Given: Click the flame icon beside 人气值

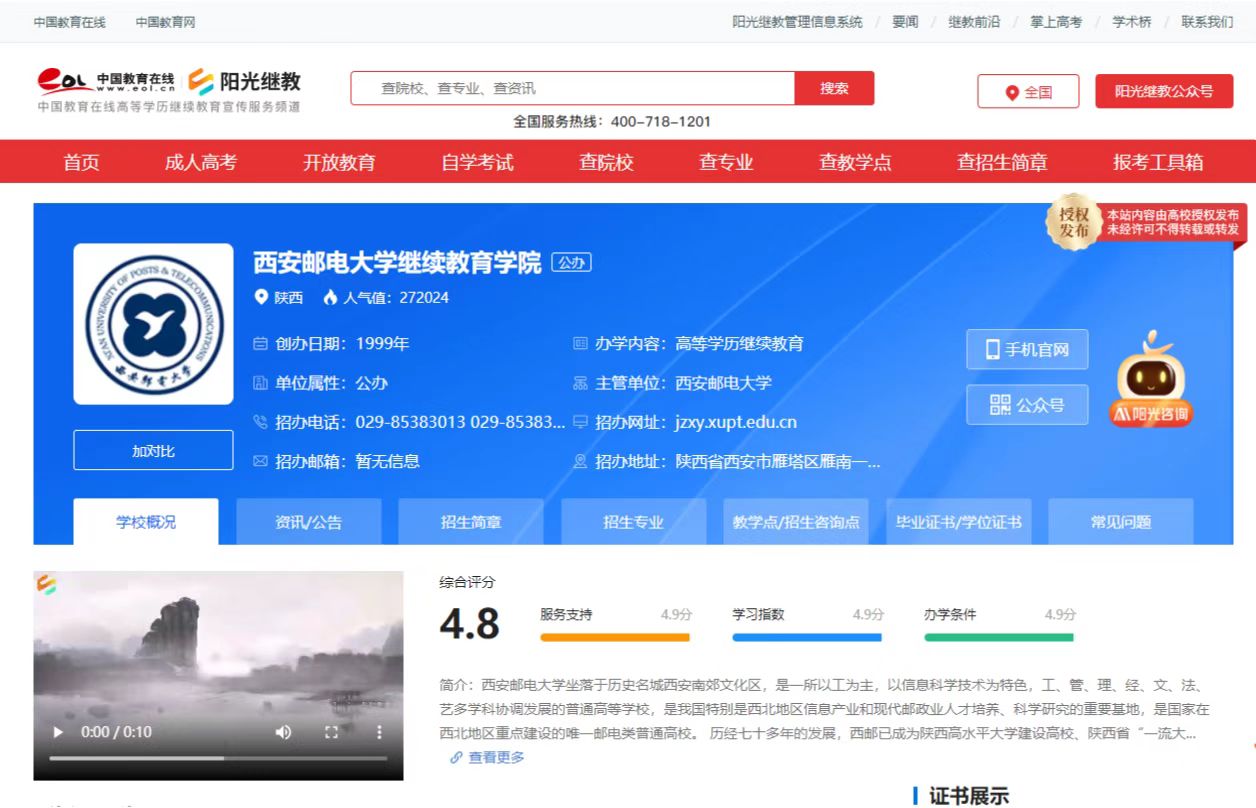Looking at the screenshot, I should (x=331, y=297).
